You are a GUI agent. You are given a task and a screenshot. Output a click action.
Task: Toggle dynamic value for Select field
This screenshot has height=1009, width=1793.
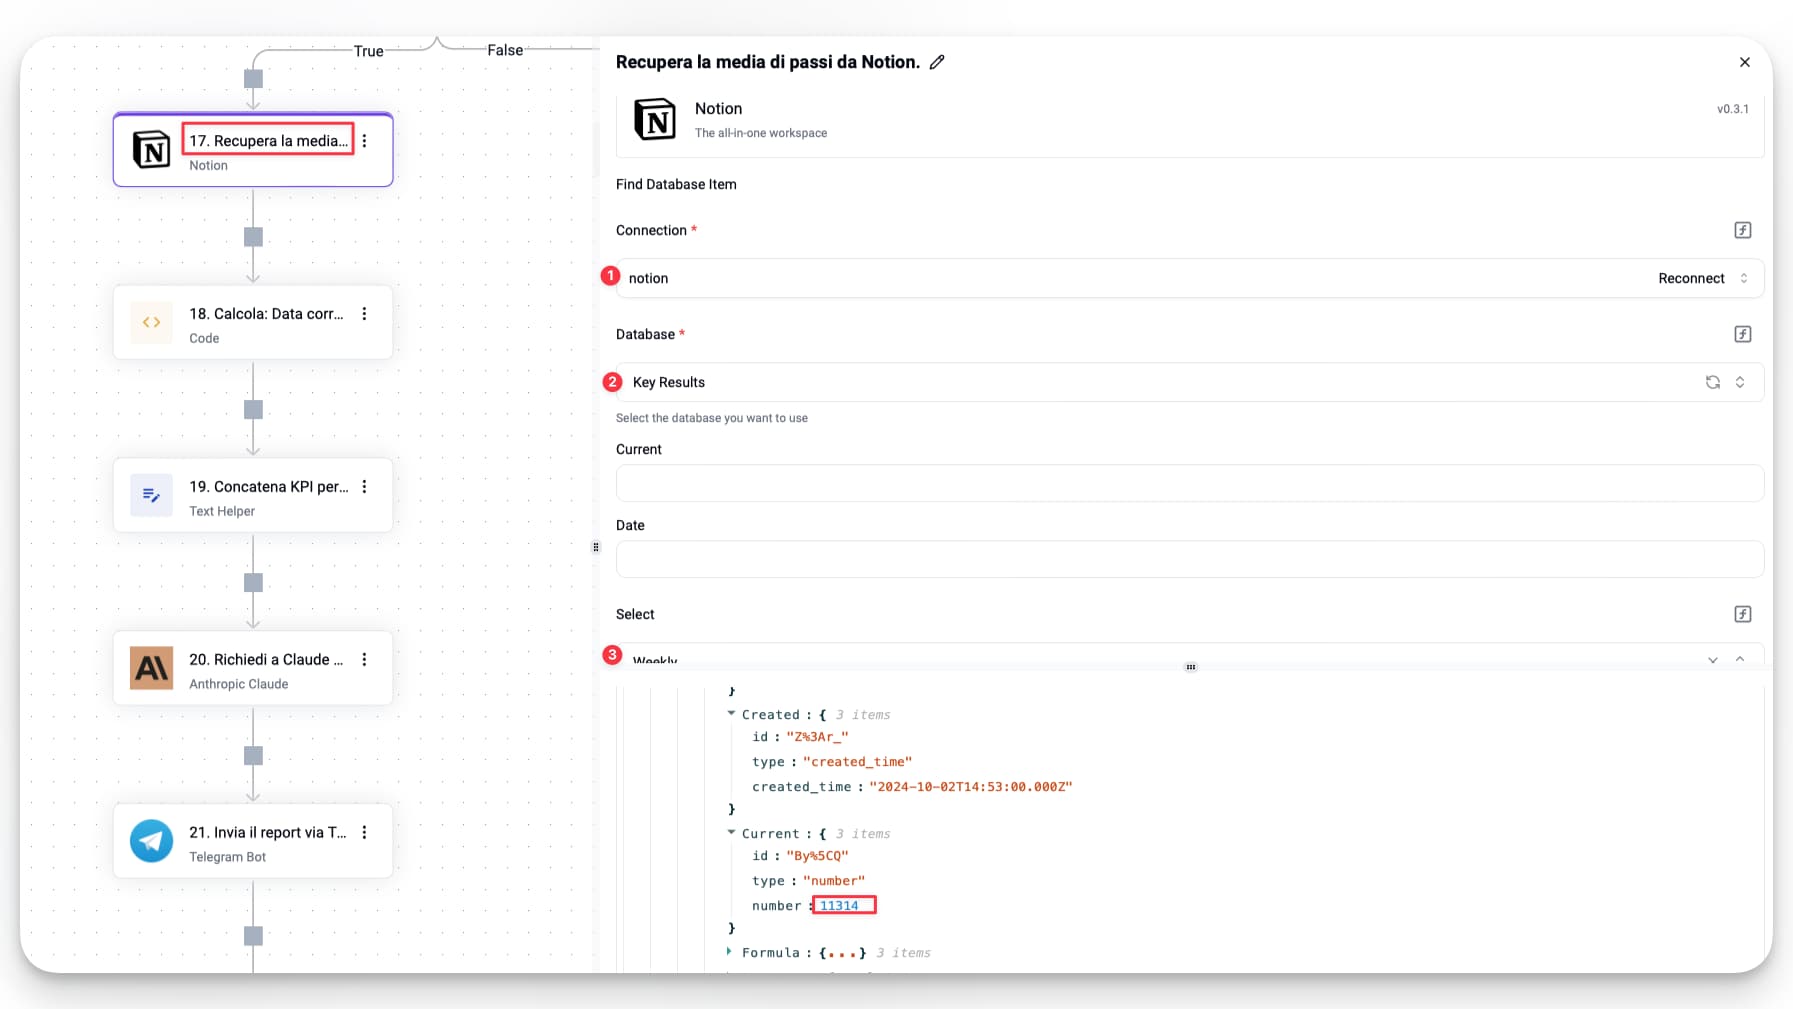click(1743, 614)
